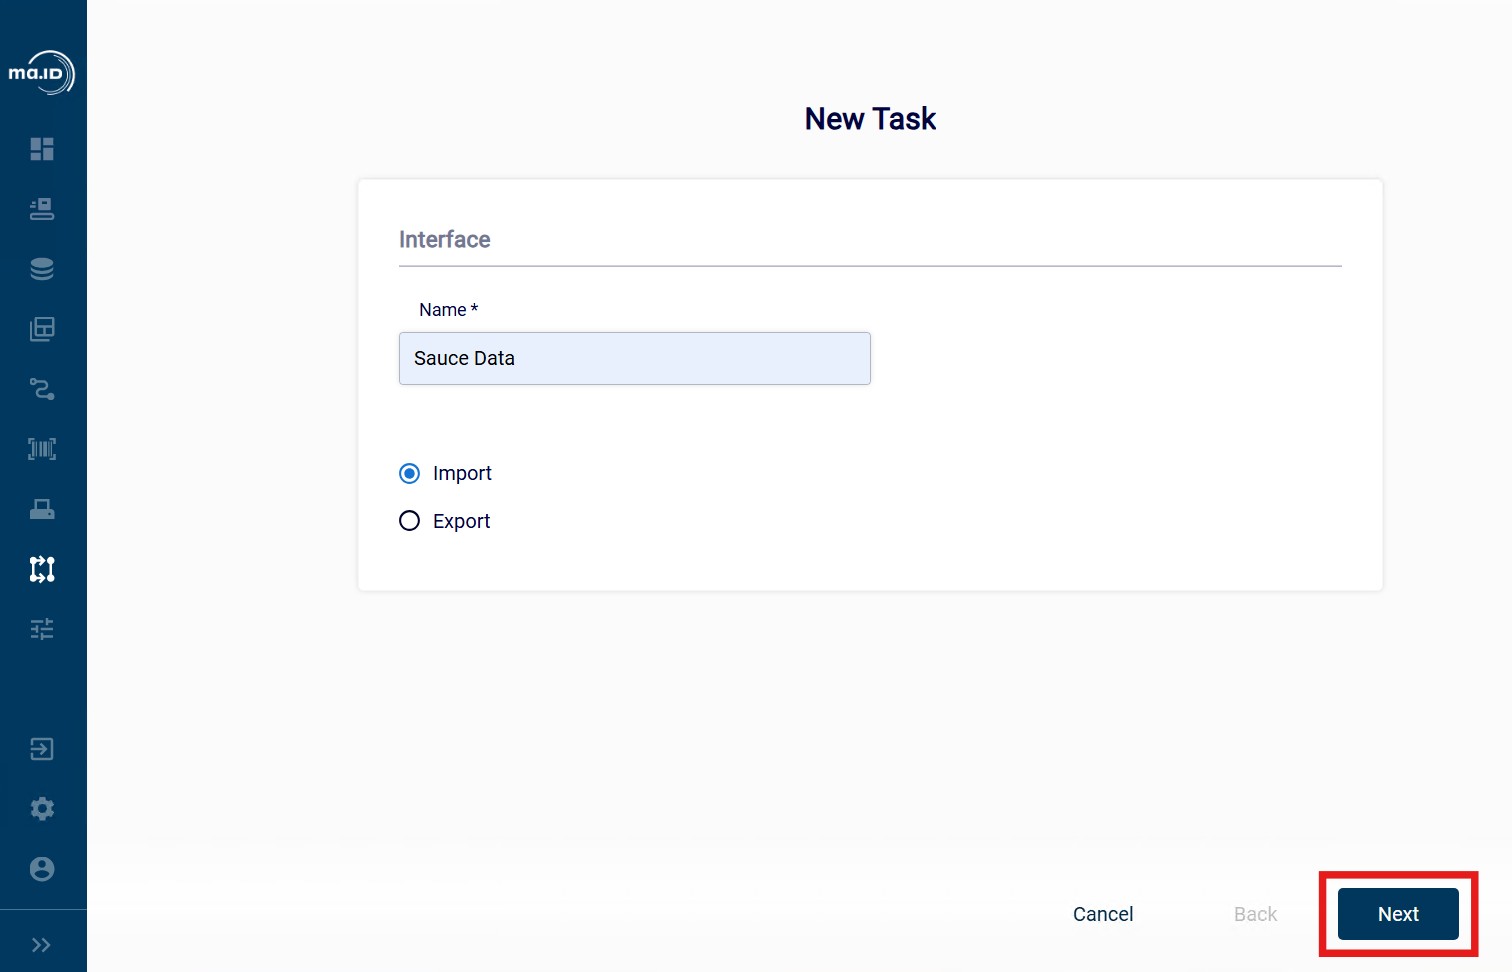The height and width of the screenshot is (972, 1512).
Task: Click the Interface section heading
Action: tap(445, 240)
